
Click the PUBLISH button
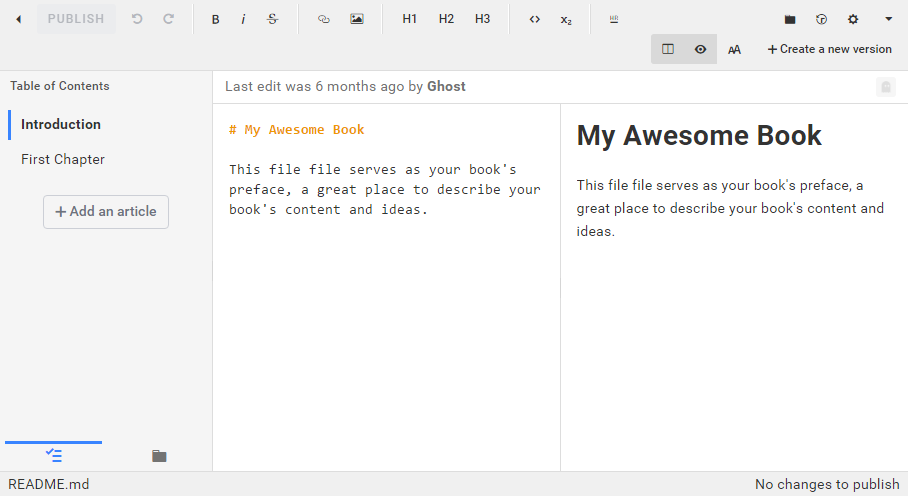pos(76,19)
